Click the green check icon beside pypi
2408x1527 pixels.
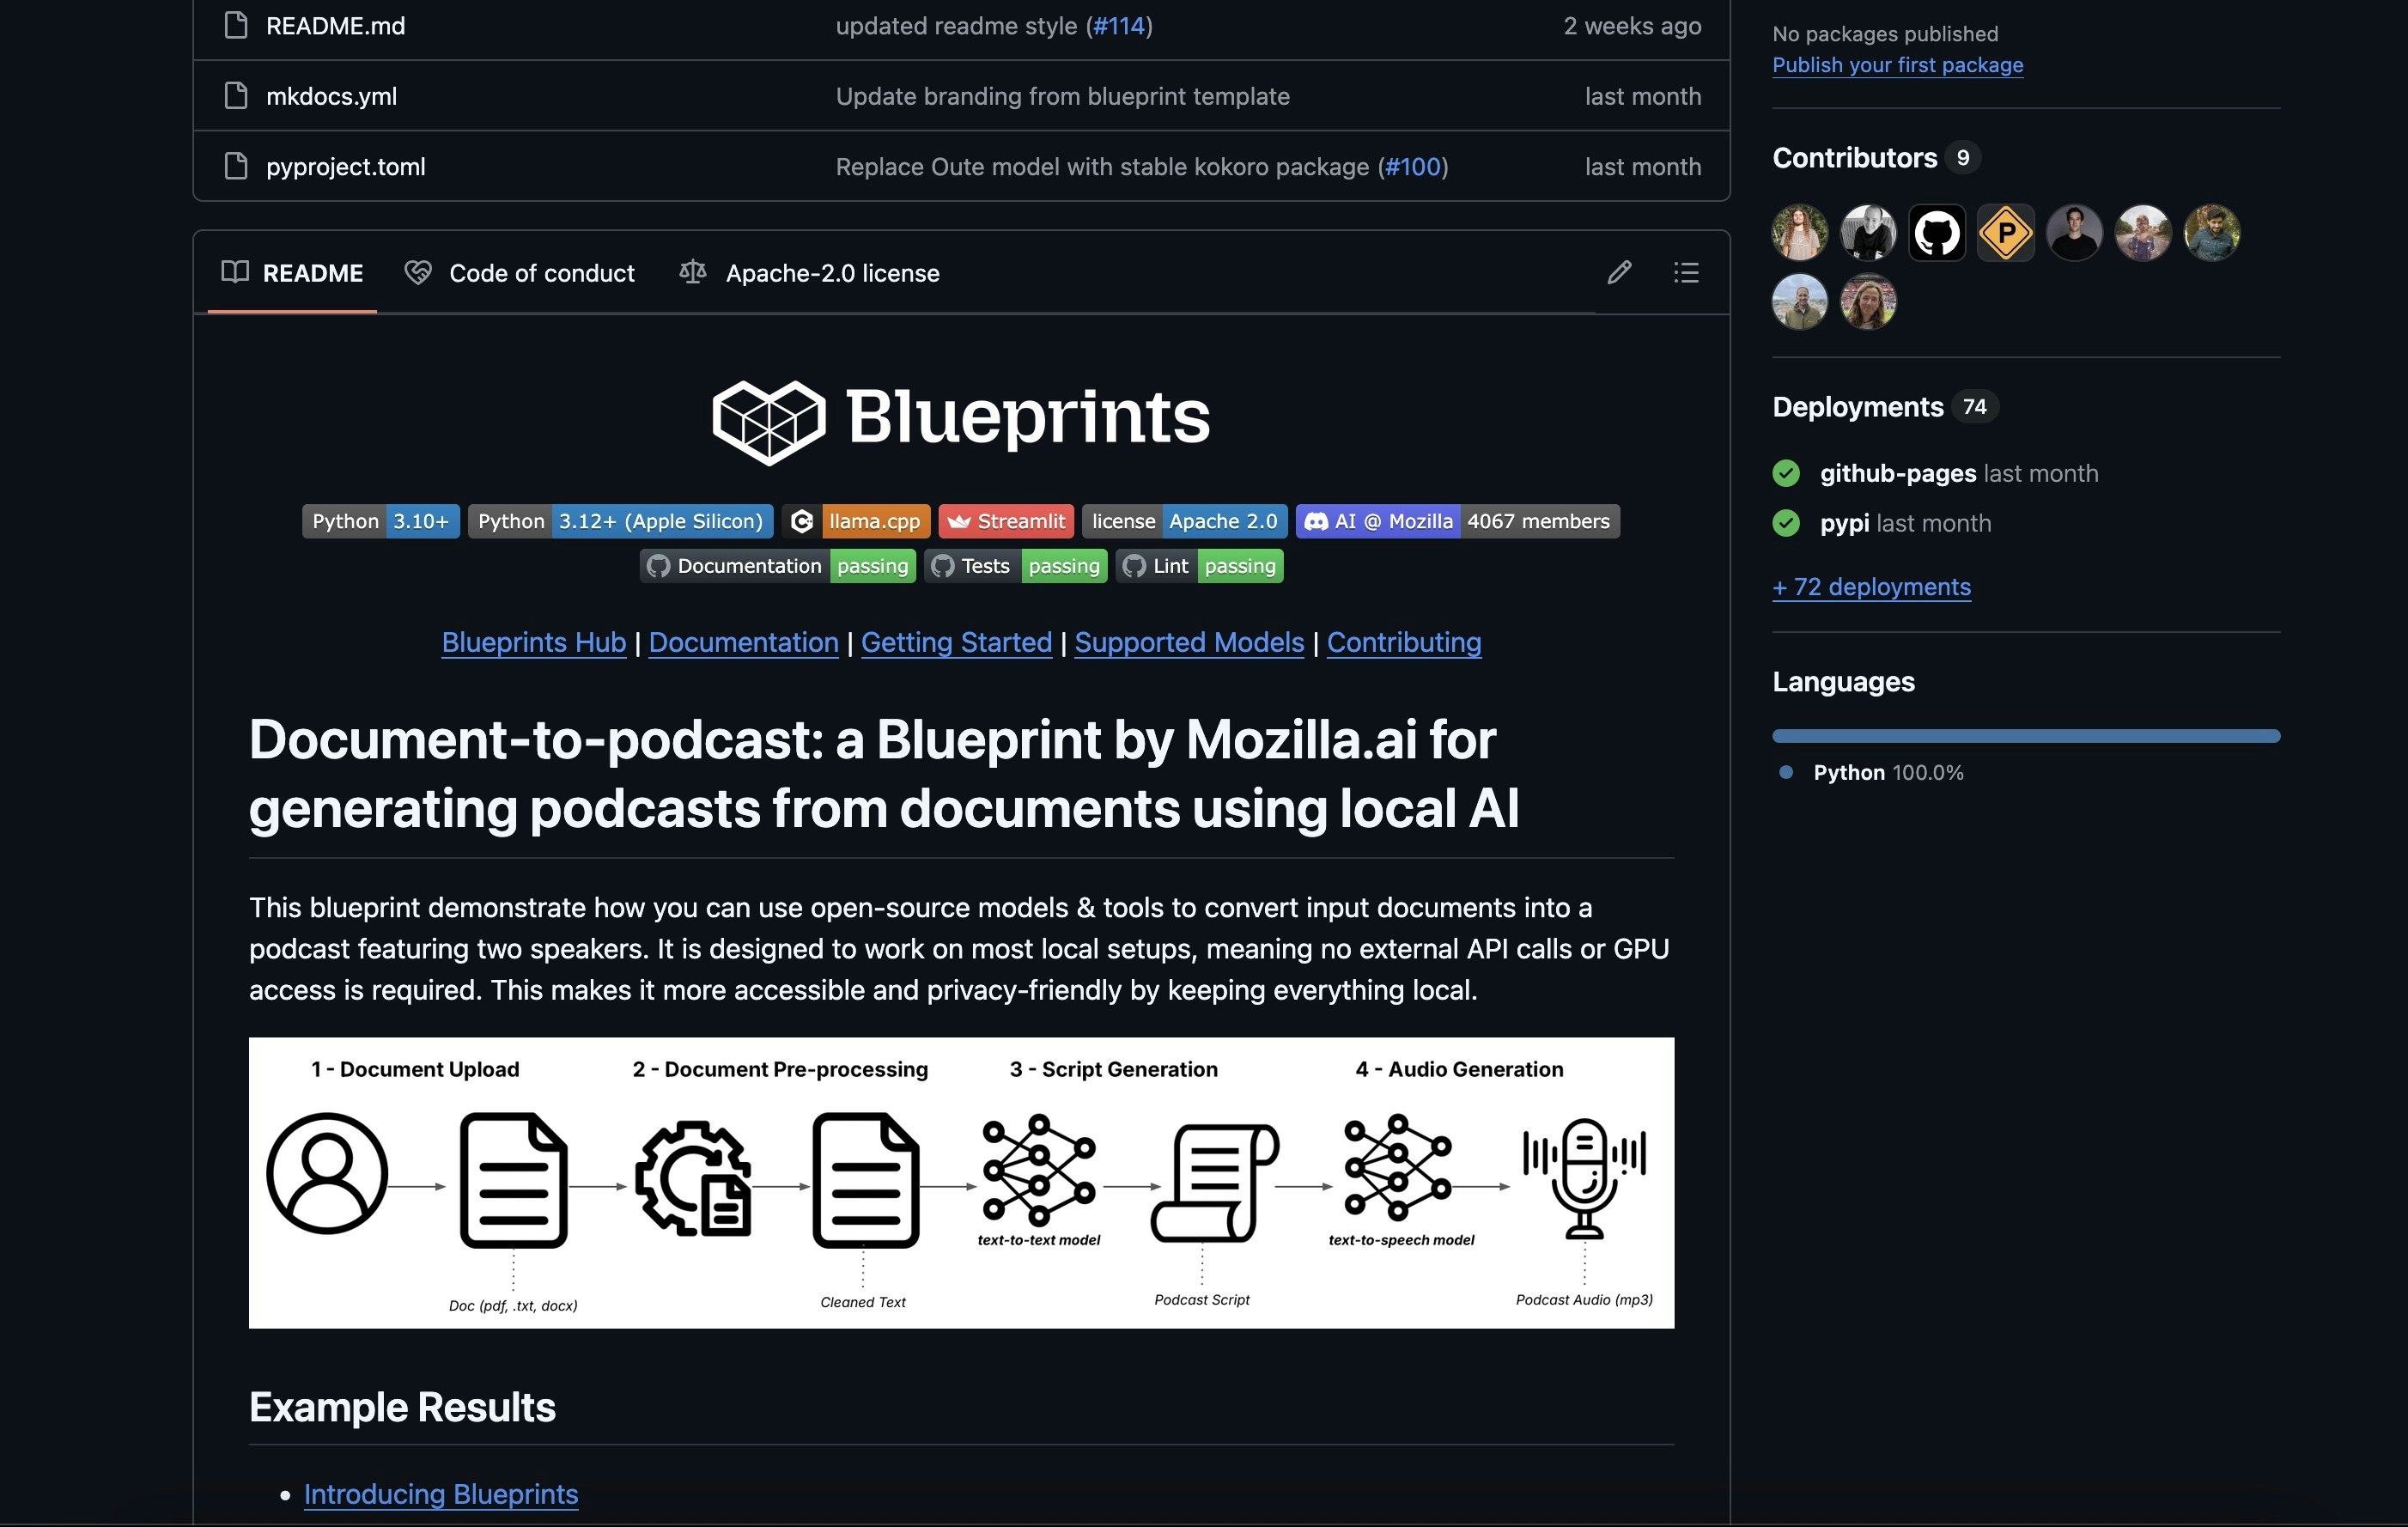point(1786,523)
